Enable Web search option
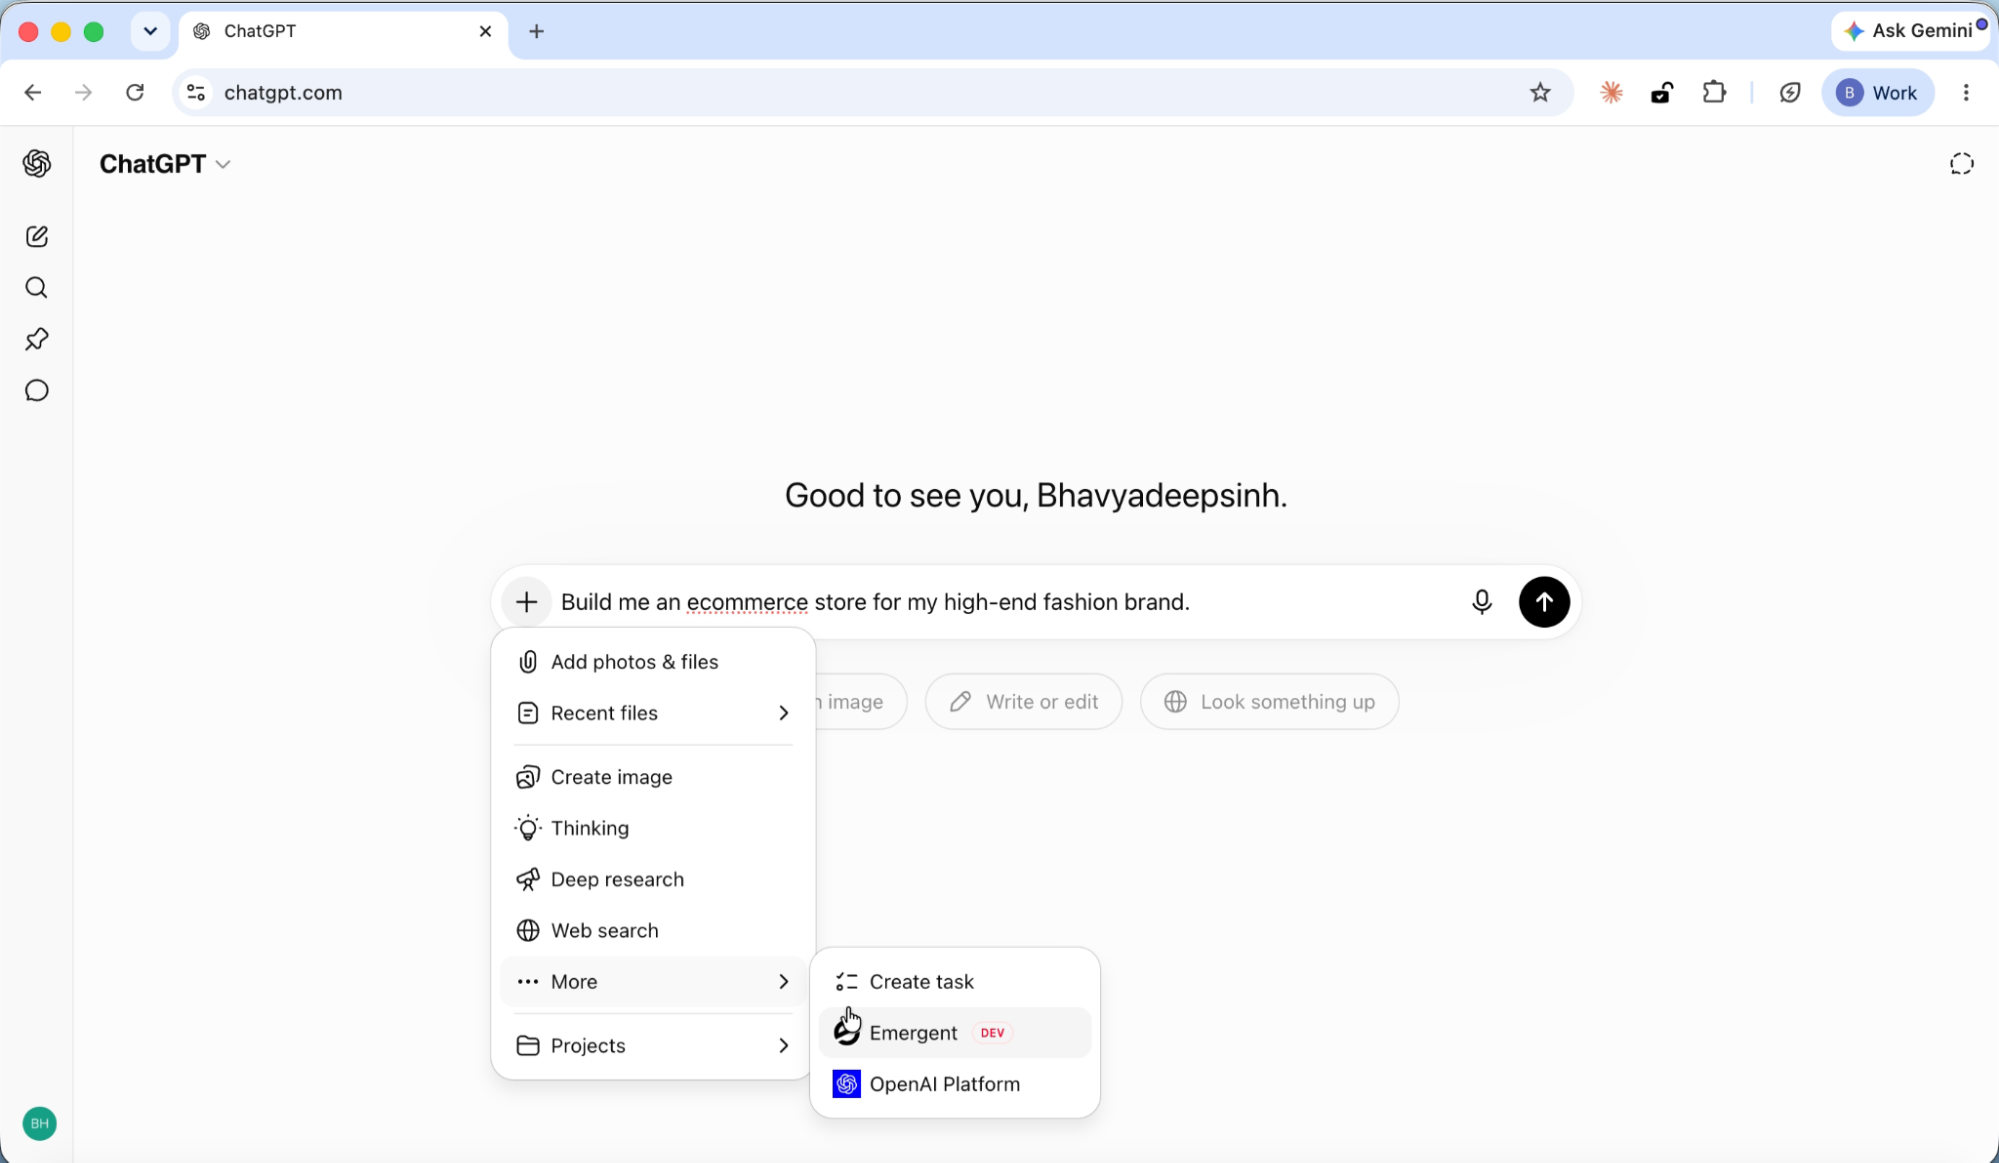 pos(653,930)
